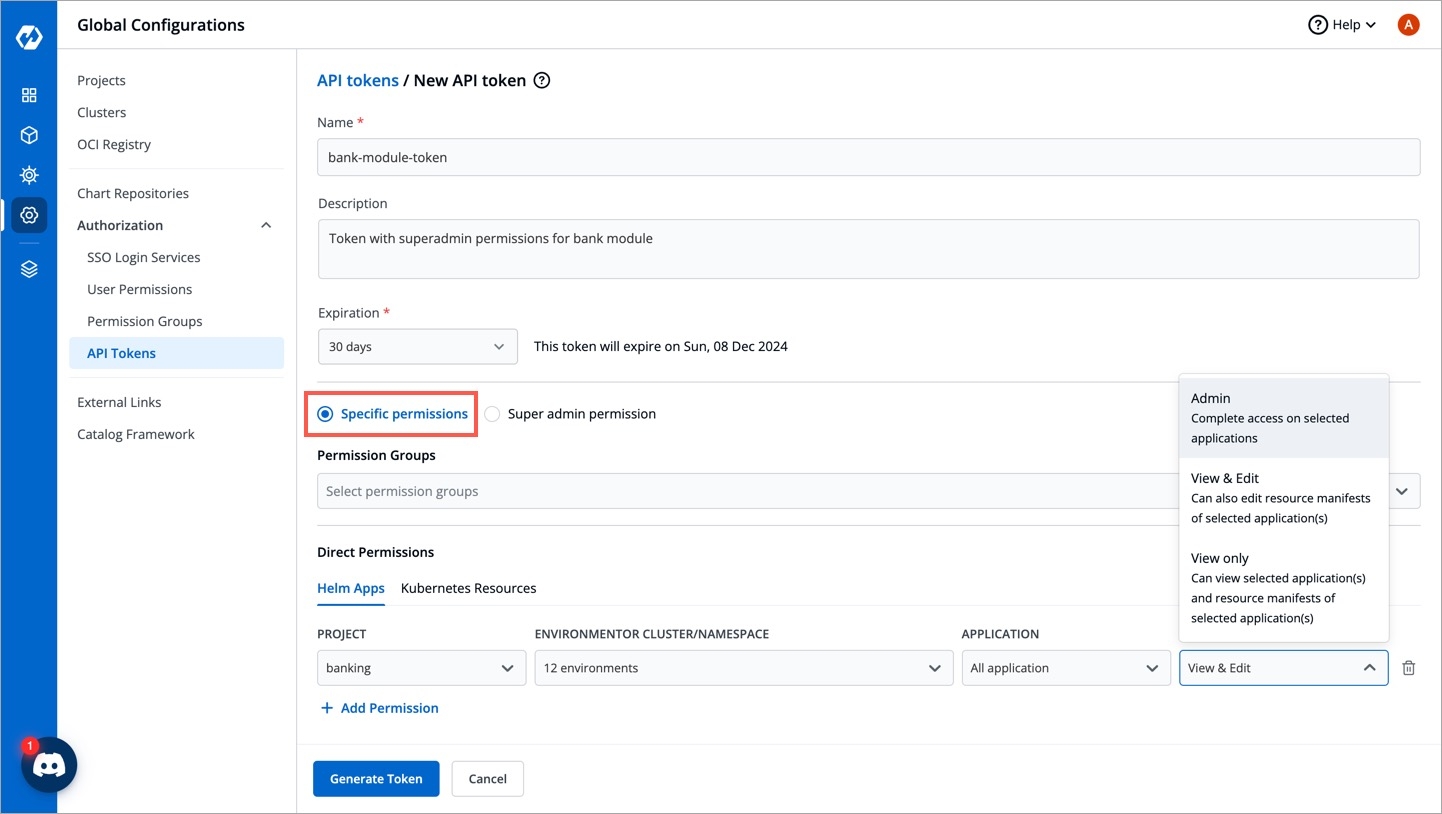This screenshot has height=814, width=1442.
Task: Click the user avatar in top right
Action: click(x=1408, y=25)
